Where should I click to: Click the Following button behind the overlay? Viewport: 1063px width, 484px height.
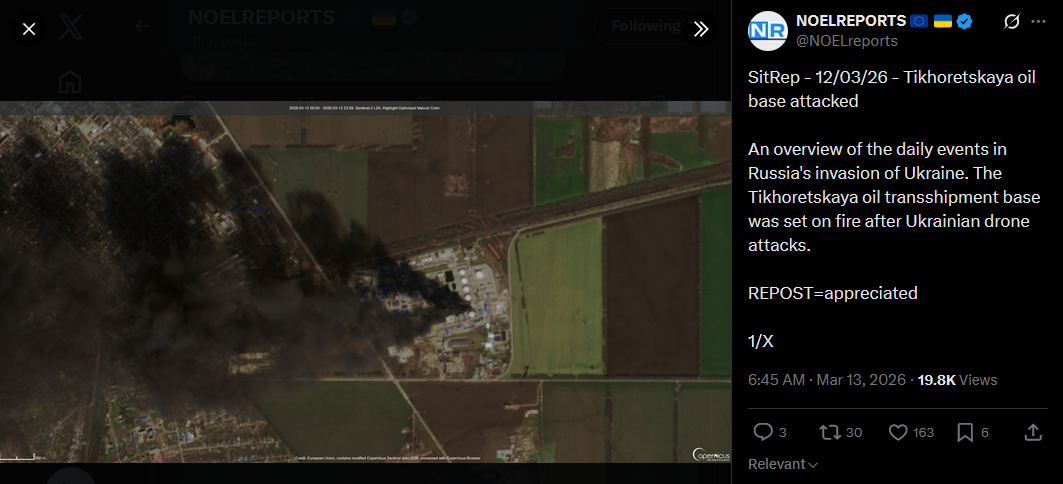[645, 26]
